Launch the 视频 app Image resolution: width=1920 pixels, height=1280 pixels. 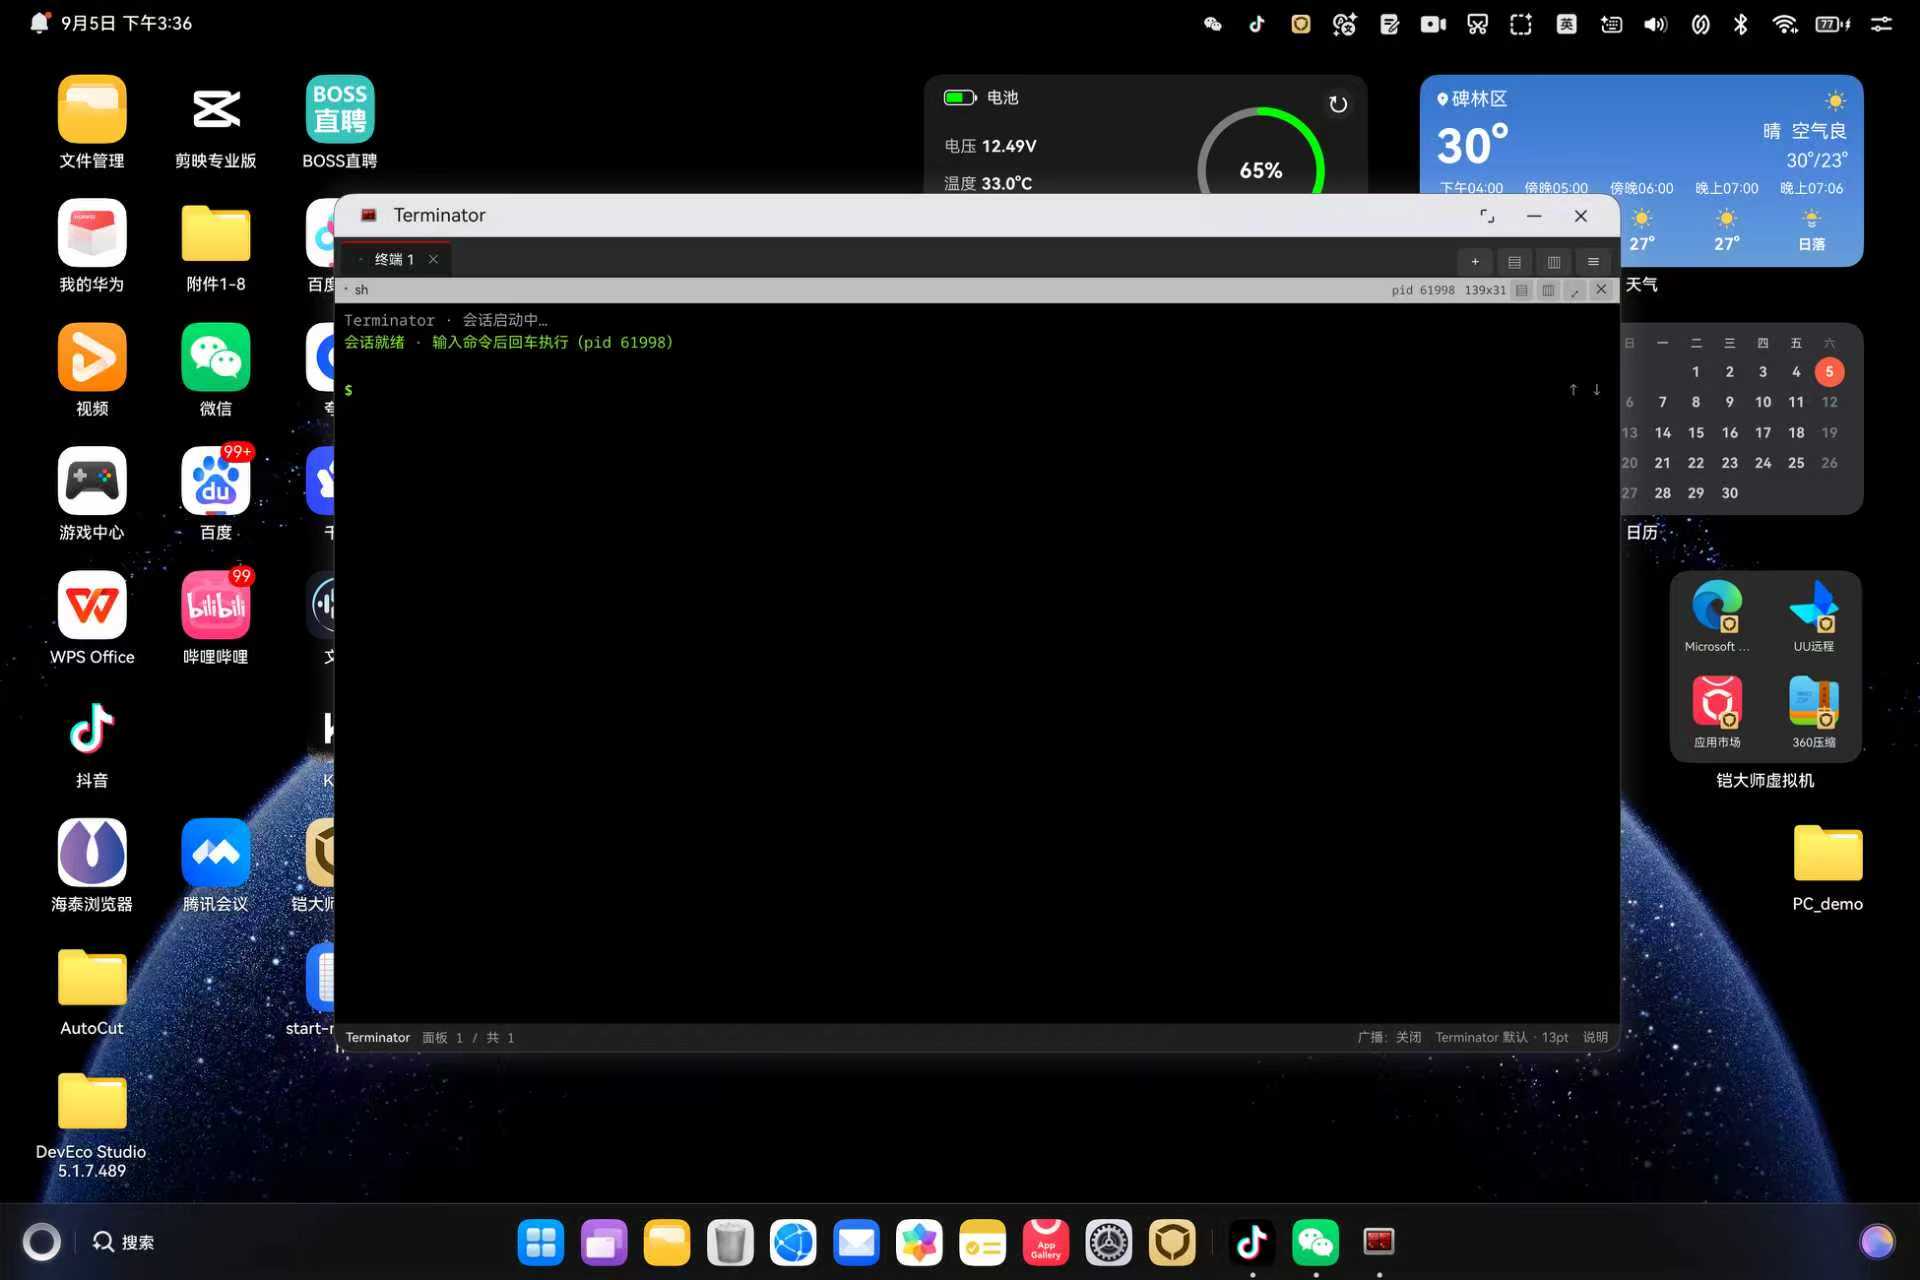click(92, 371)
